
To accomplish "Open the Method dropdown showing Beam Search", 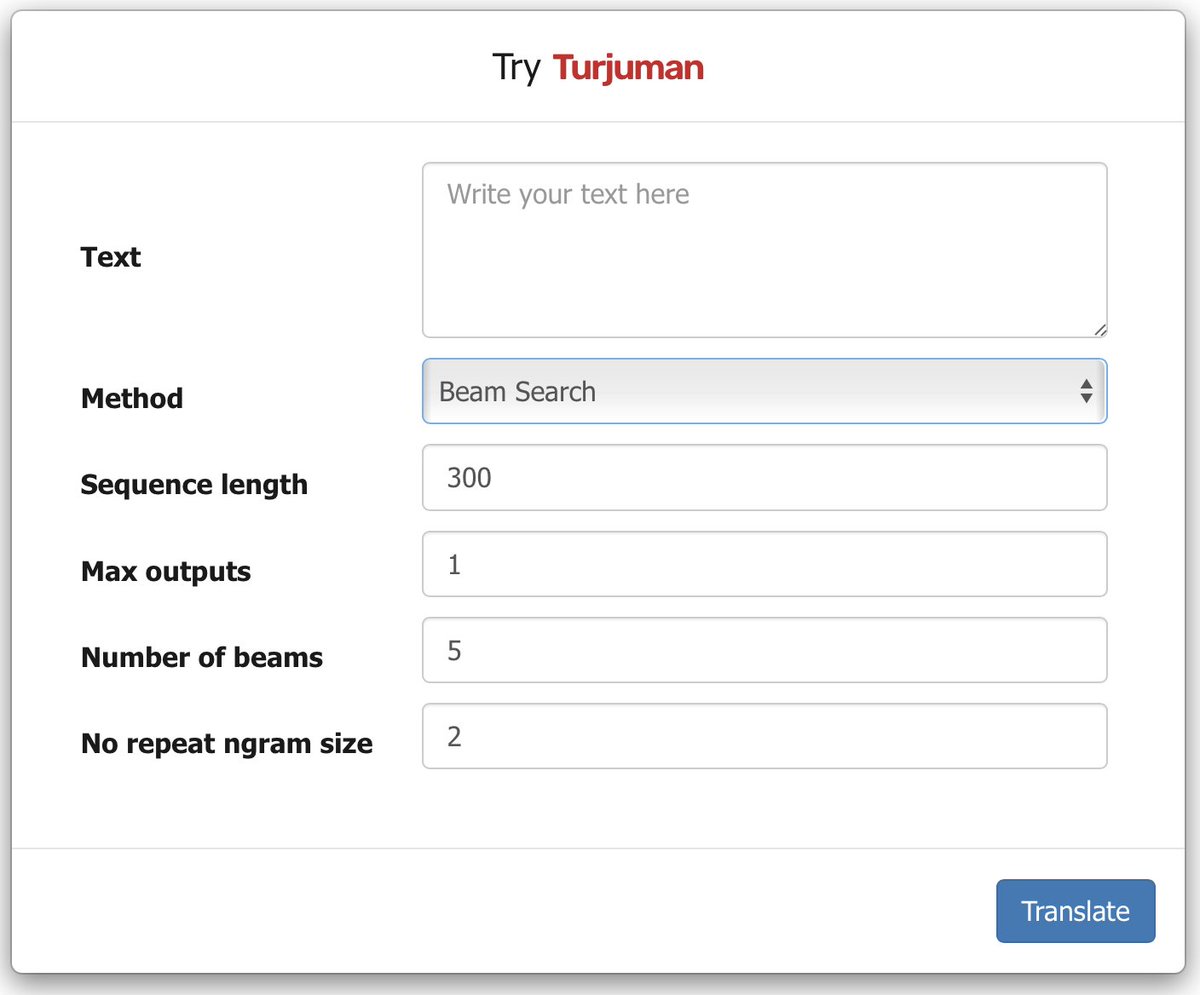I will 764,391.
